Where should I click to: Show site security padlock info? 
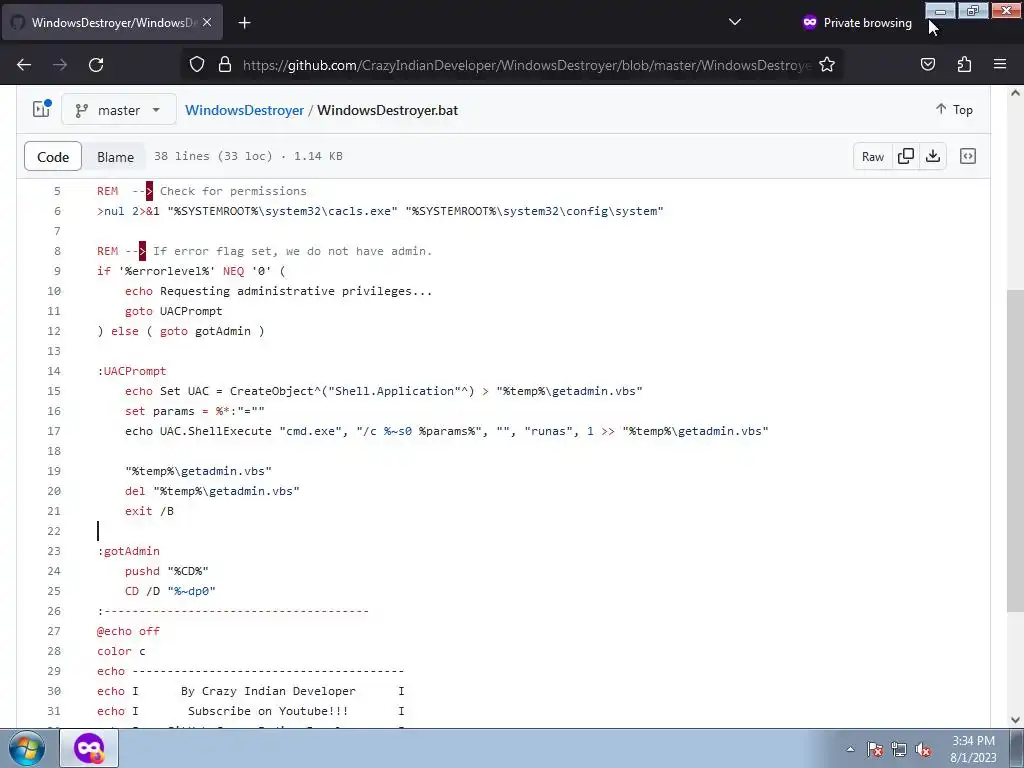(x=225, y=64)
